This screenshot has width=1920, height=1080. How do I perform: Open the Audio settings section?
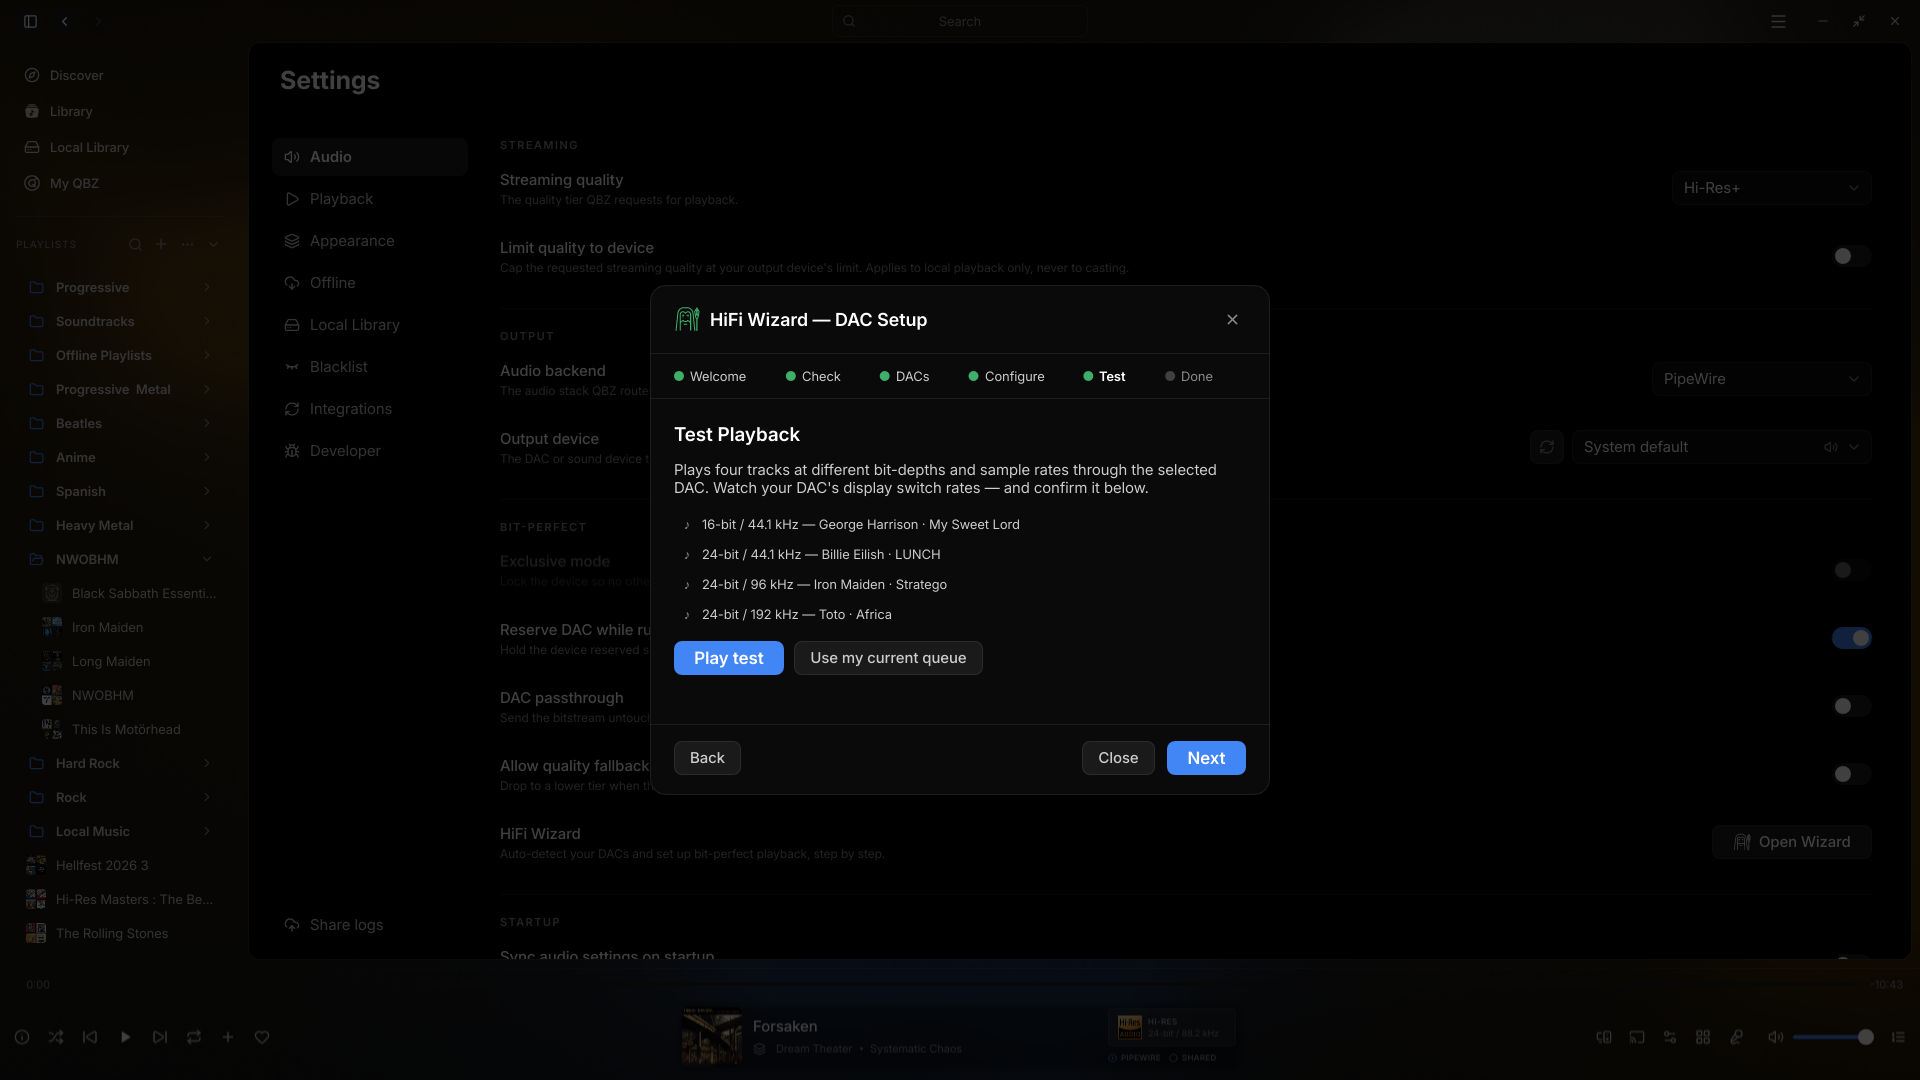(x=370, y=157)
